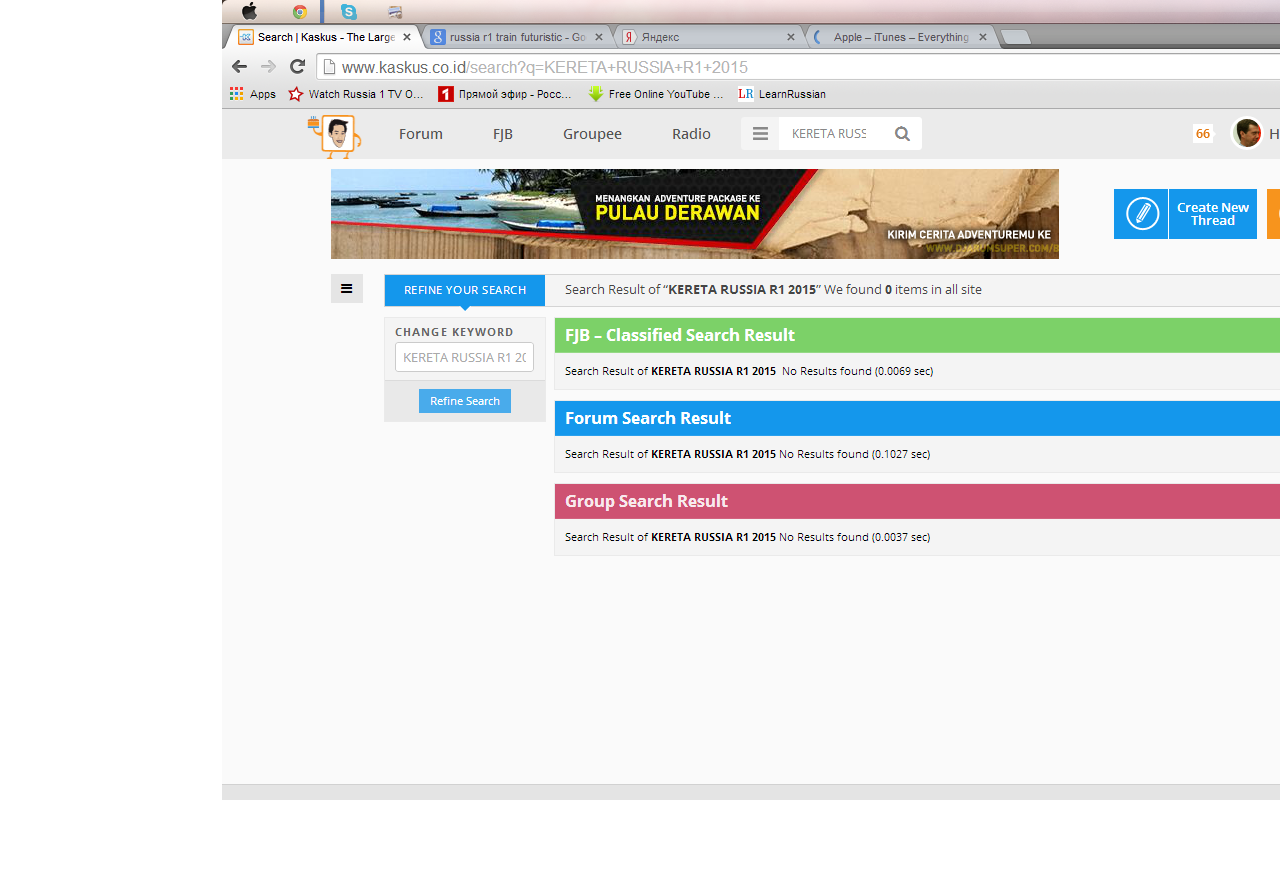Screen dimensions: 1280x880
Task: Click the 'No Results found (0.0069 sec)' text
Action: click(857, 371)
